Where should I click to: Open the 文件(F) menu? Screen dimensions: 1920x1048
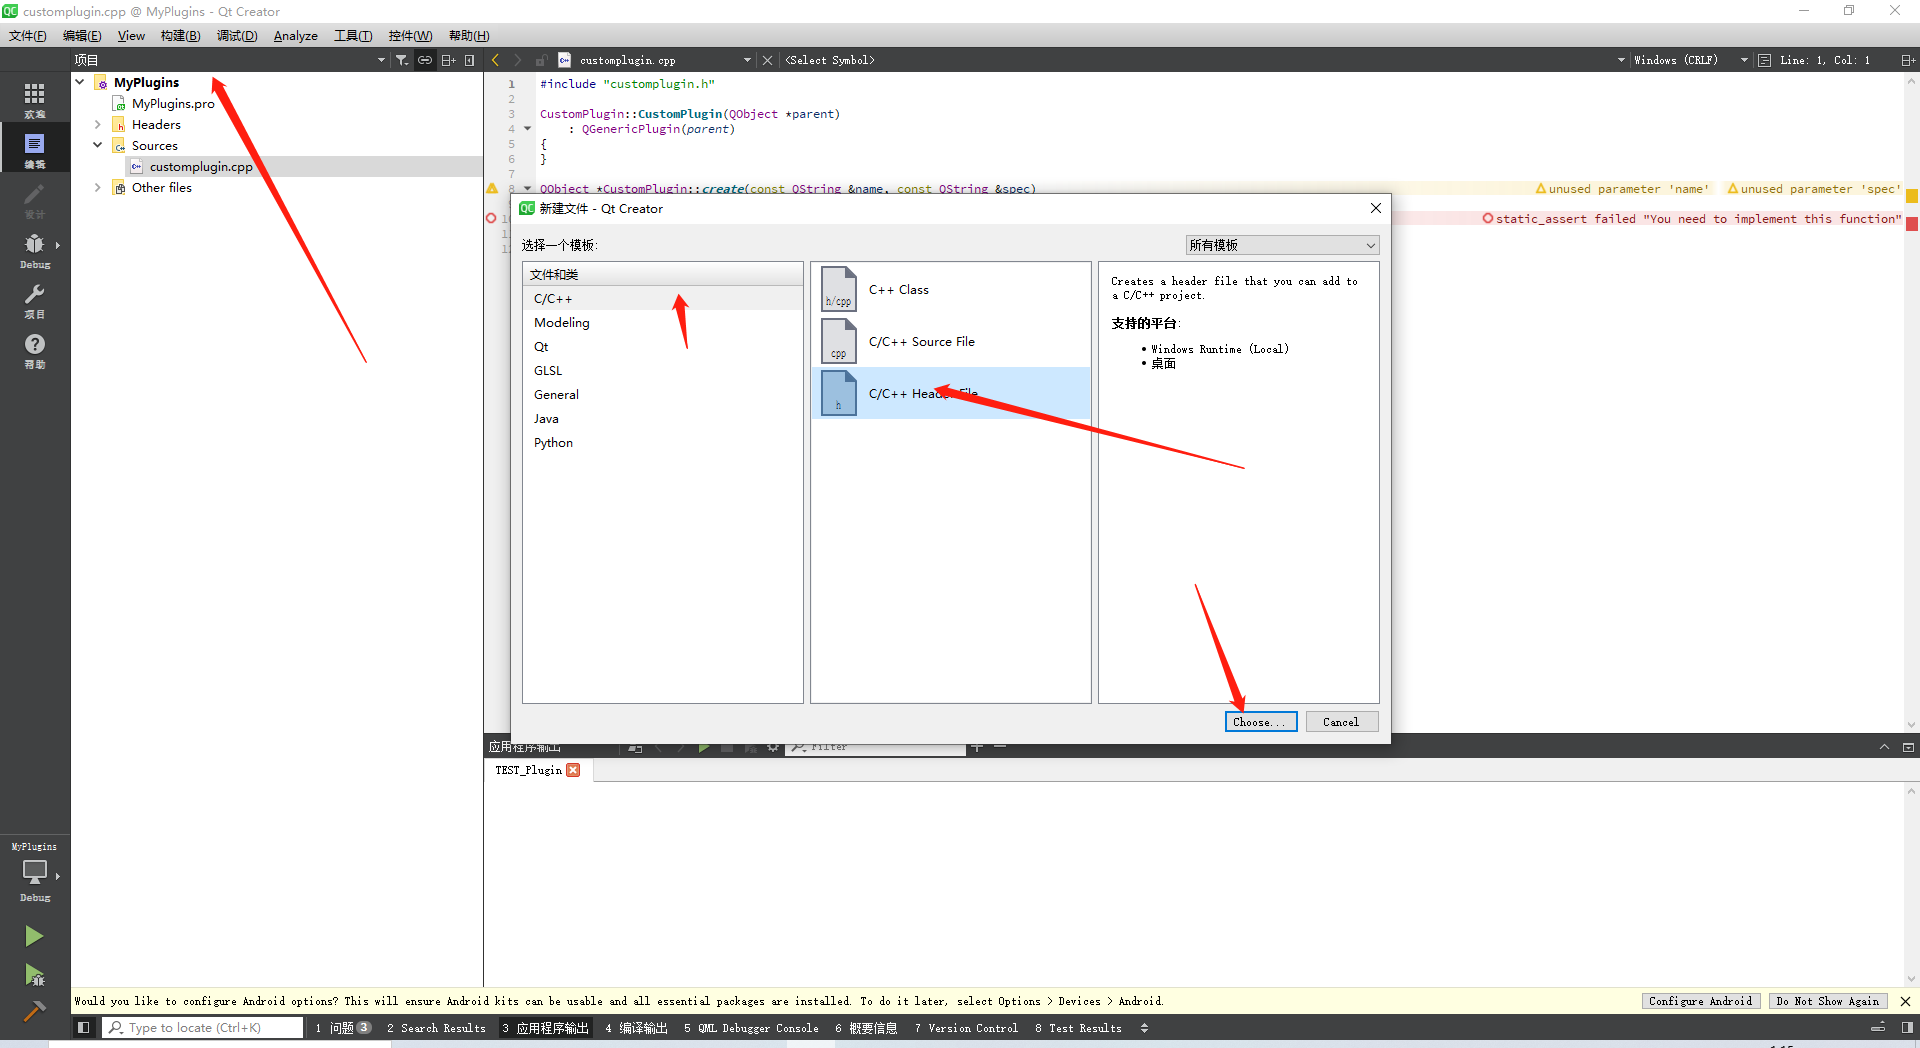pyautogui.click(x=28, y=35)
